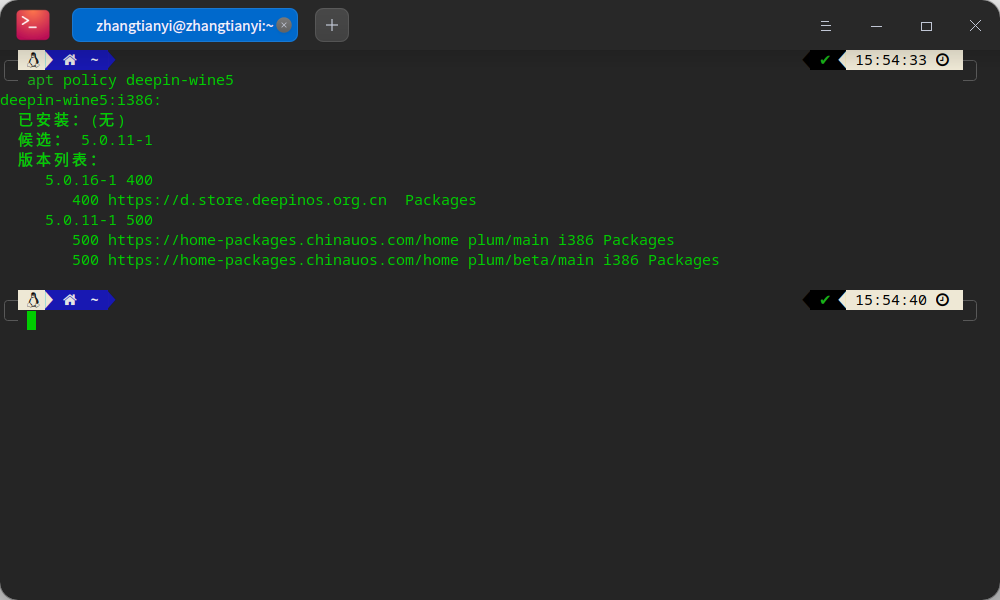Click the Tux penguin icon in second prompt
1000x600 pixels.
(x=33, y=300)
